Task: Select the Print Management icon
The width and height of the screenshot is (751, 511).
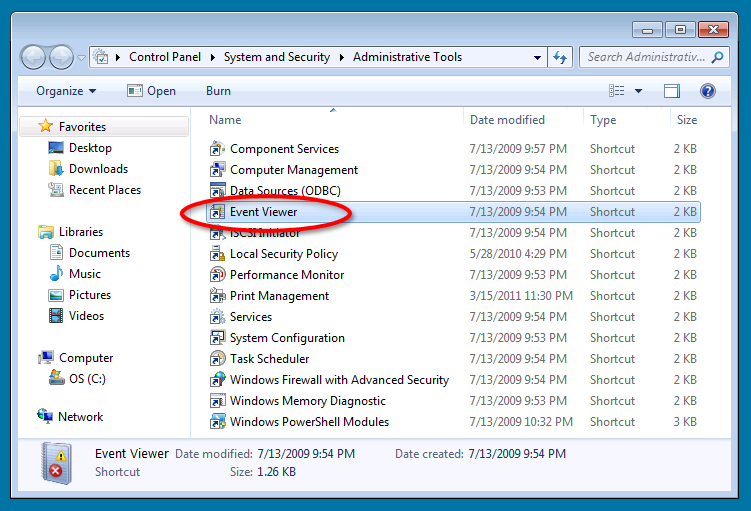Action: [217, 296]
